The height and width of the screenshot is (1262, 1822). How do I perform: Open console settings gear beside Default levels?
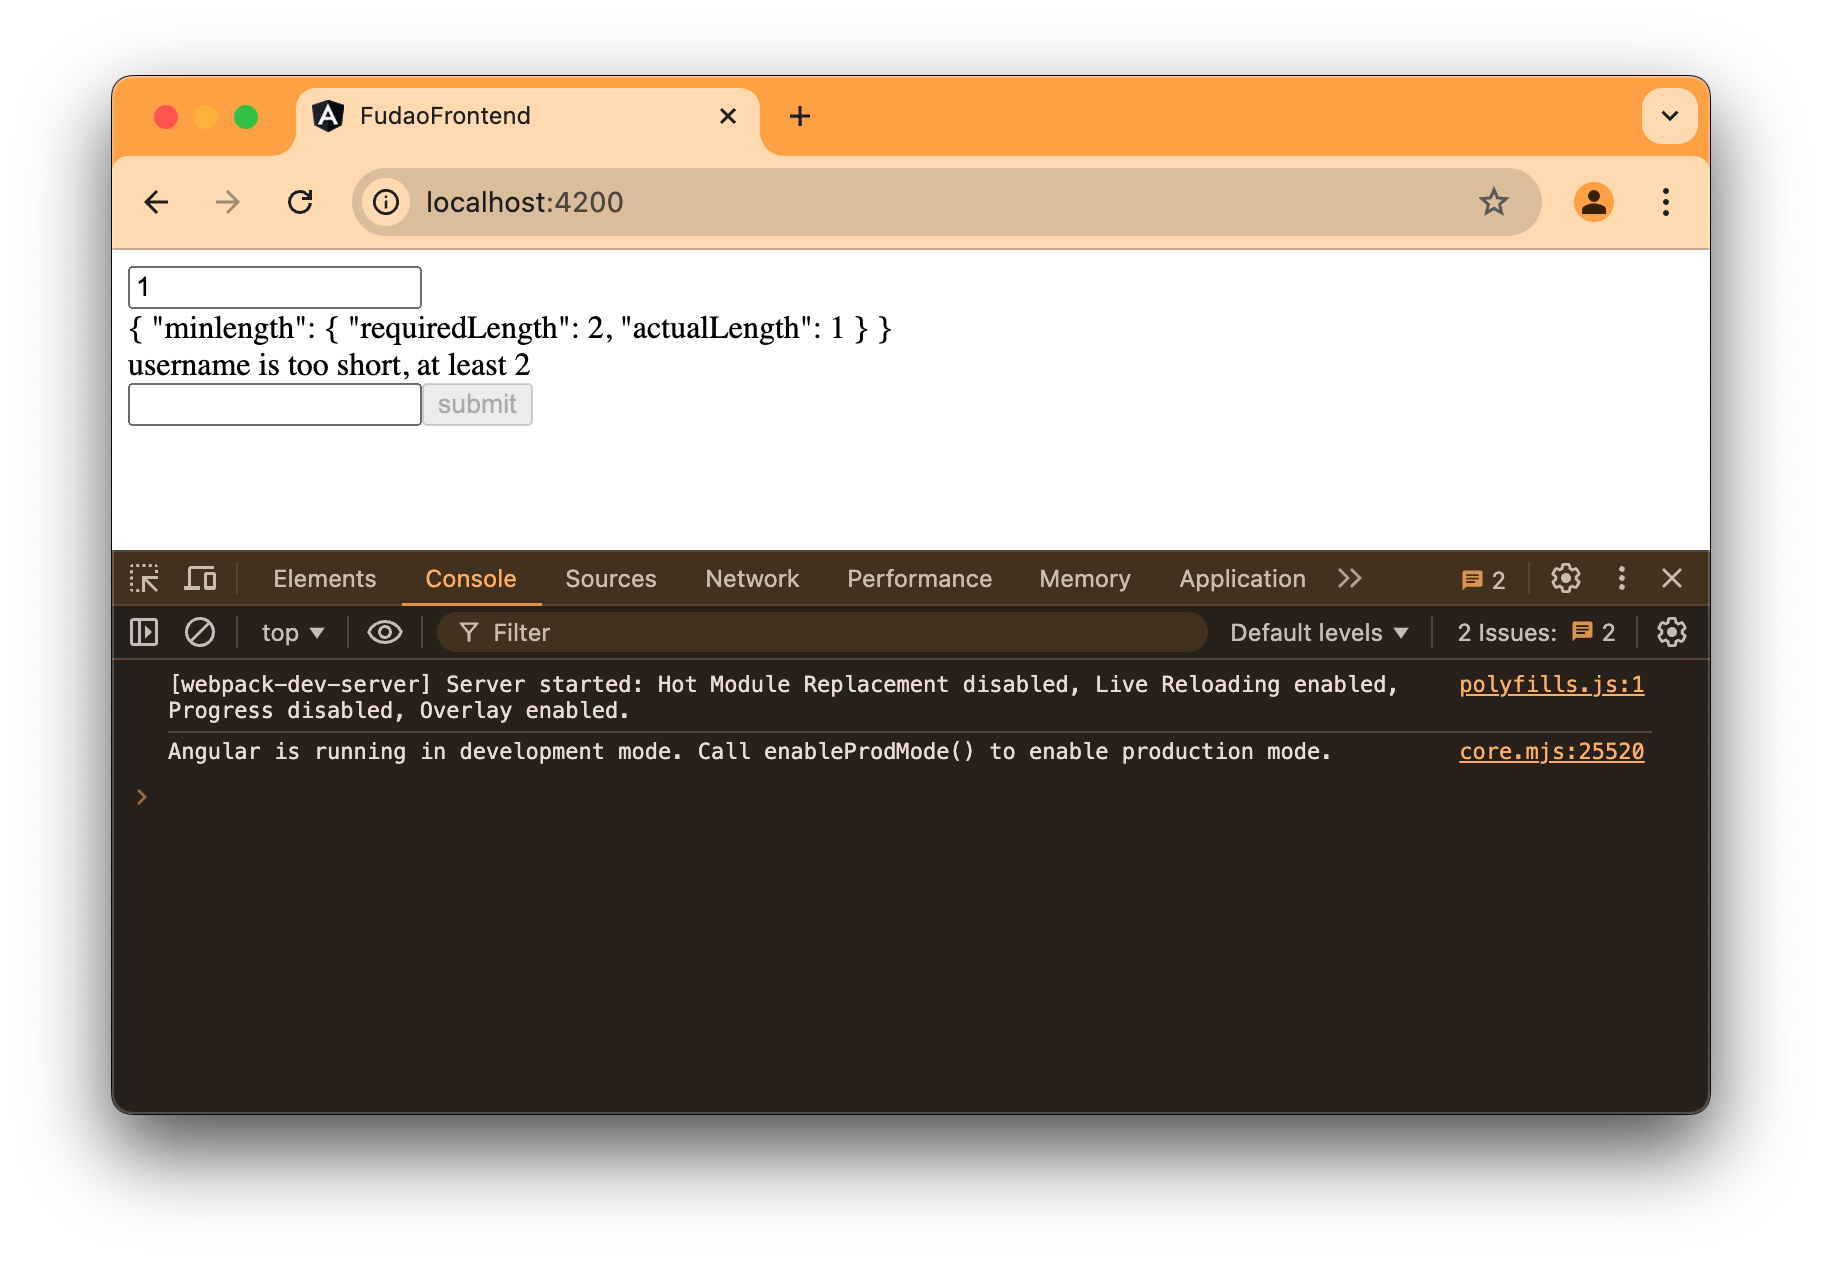tap(1671, 632)
